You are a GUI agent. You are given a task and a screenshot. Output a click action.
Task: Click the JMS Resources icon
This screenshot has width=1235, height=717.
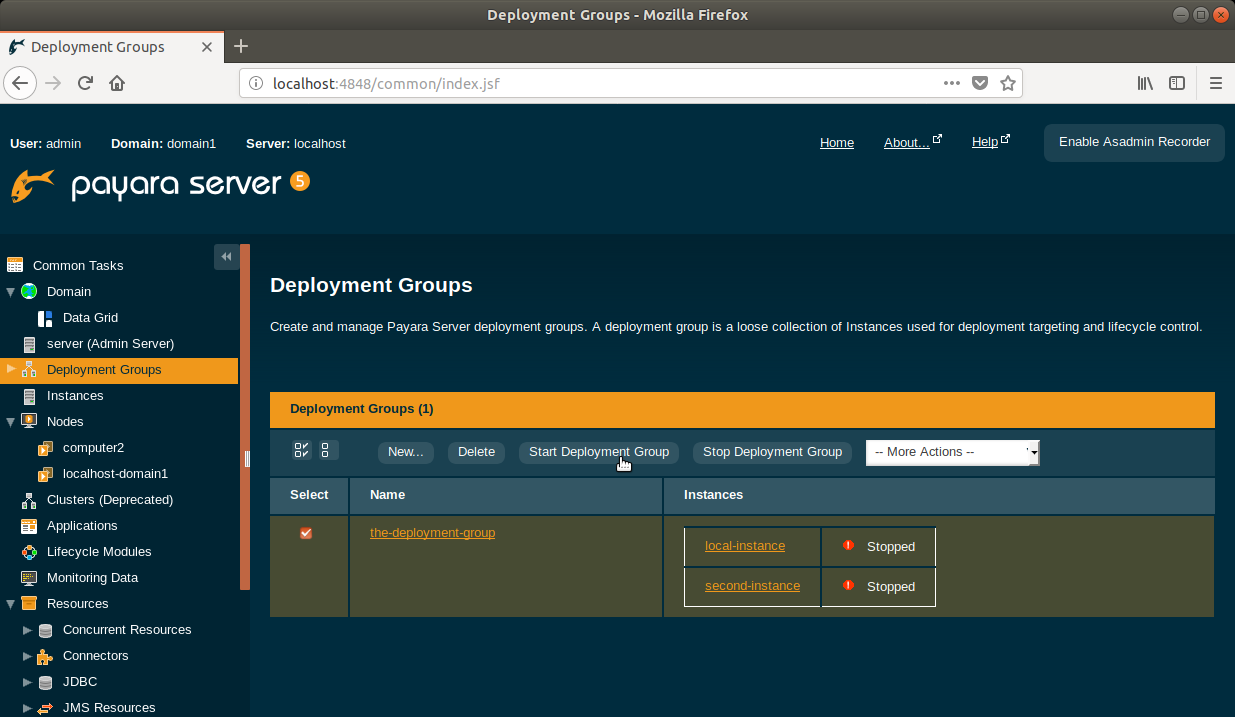(x=45, y=708)
